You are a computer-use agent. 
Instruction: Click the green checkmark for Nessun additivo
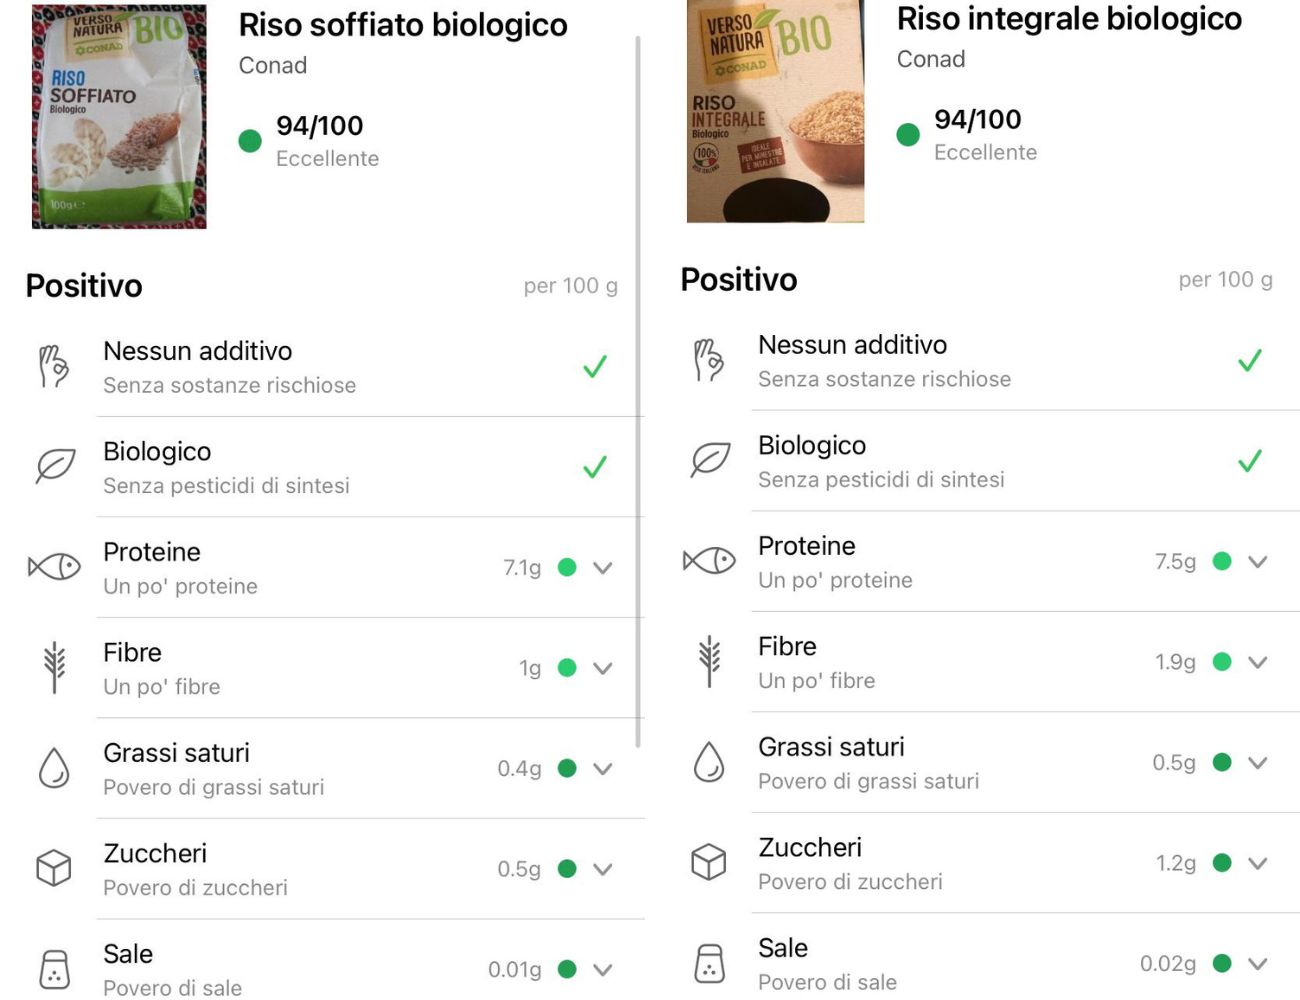pyautogui.click(x=593, y=368)
